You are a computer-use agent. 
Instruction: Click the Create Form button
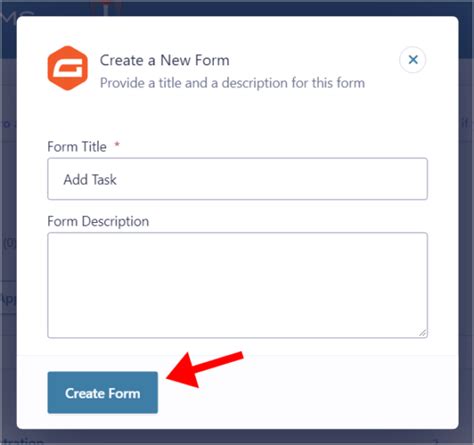tap(103, 393)
